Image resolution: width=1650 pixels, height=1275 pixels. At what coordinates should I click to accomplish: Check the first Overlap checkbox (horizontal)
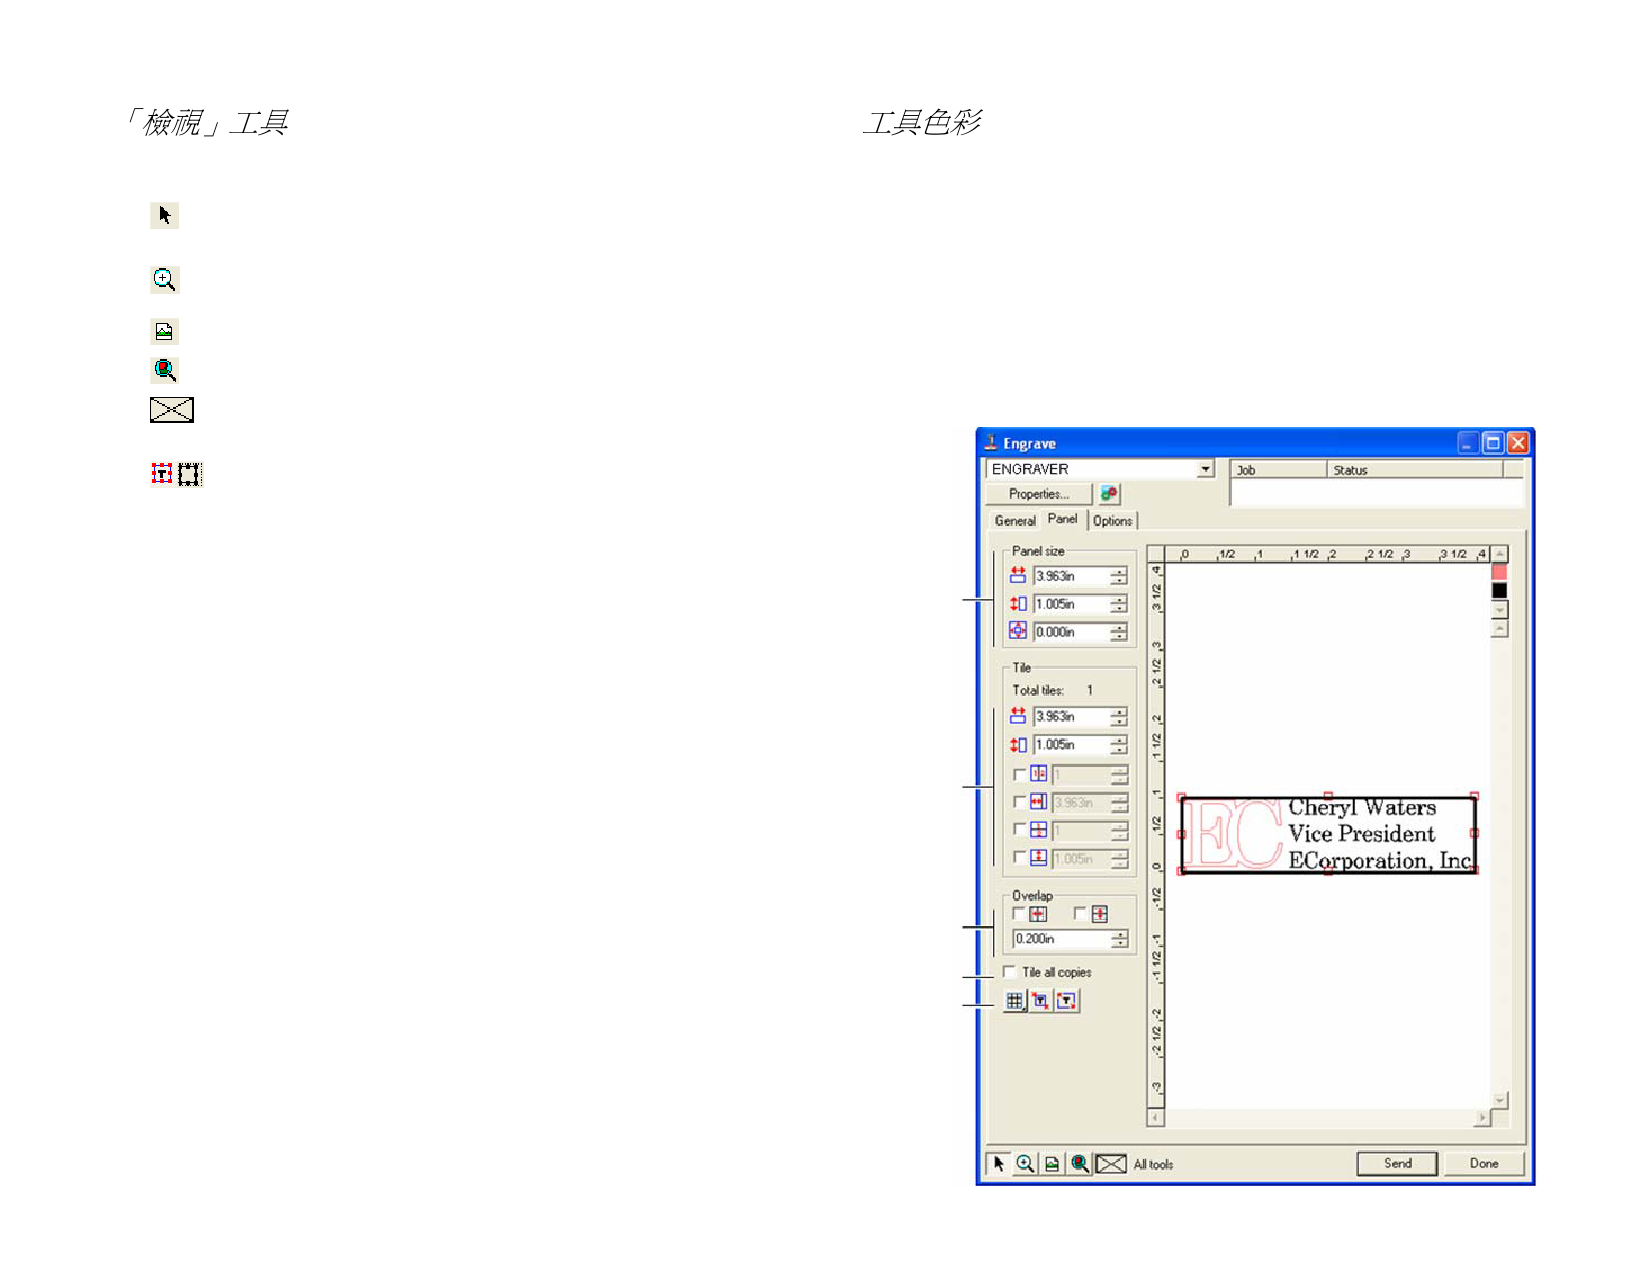pyautogui.click(x=1019, y=914)
